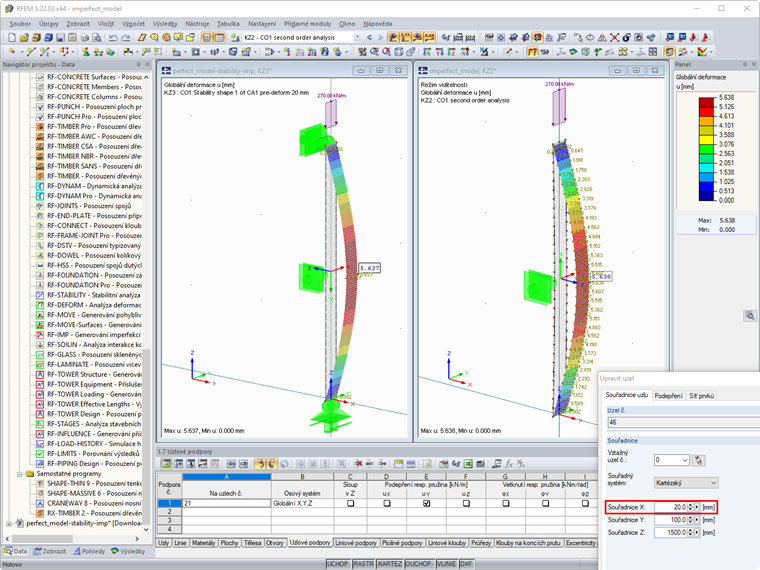This screenshot has height=570, width=760.
Task: Click view in X direction icon
Action: (427, 51)
